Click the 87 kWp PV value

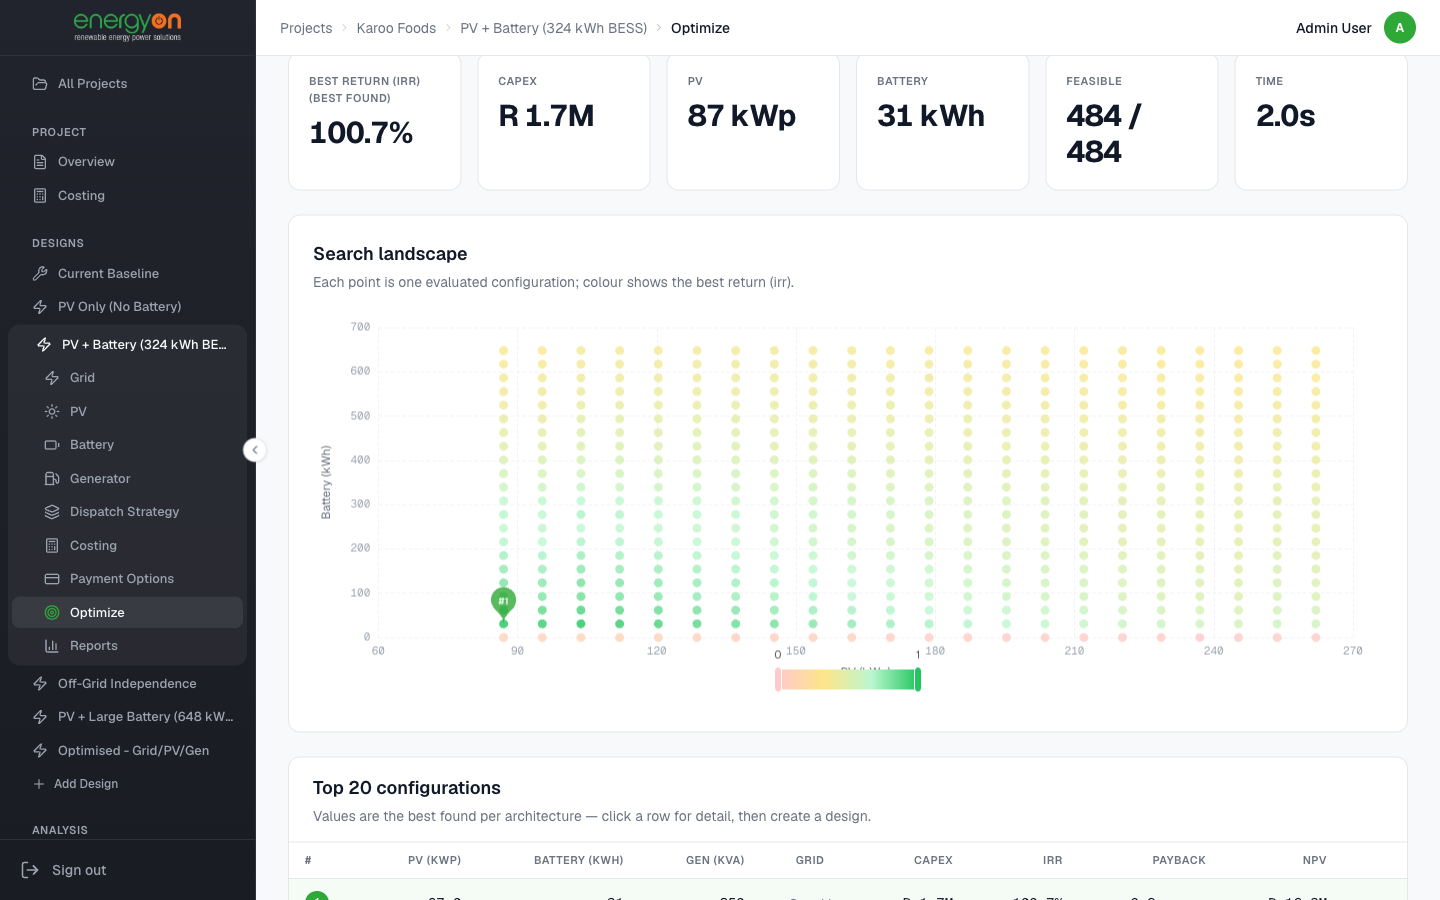(742, 116)
